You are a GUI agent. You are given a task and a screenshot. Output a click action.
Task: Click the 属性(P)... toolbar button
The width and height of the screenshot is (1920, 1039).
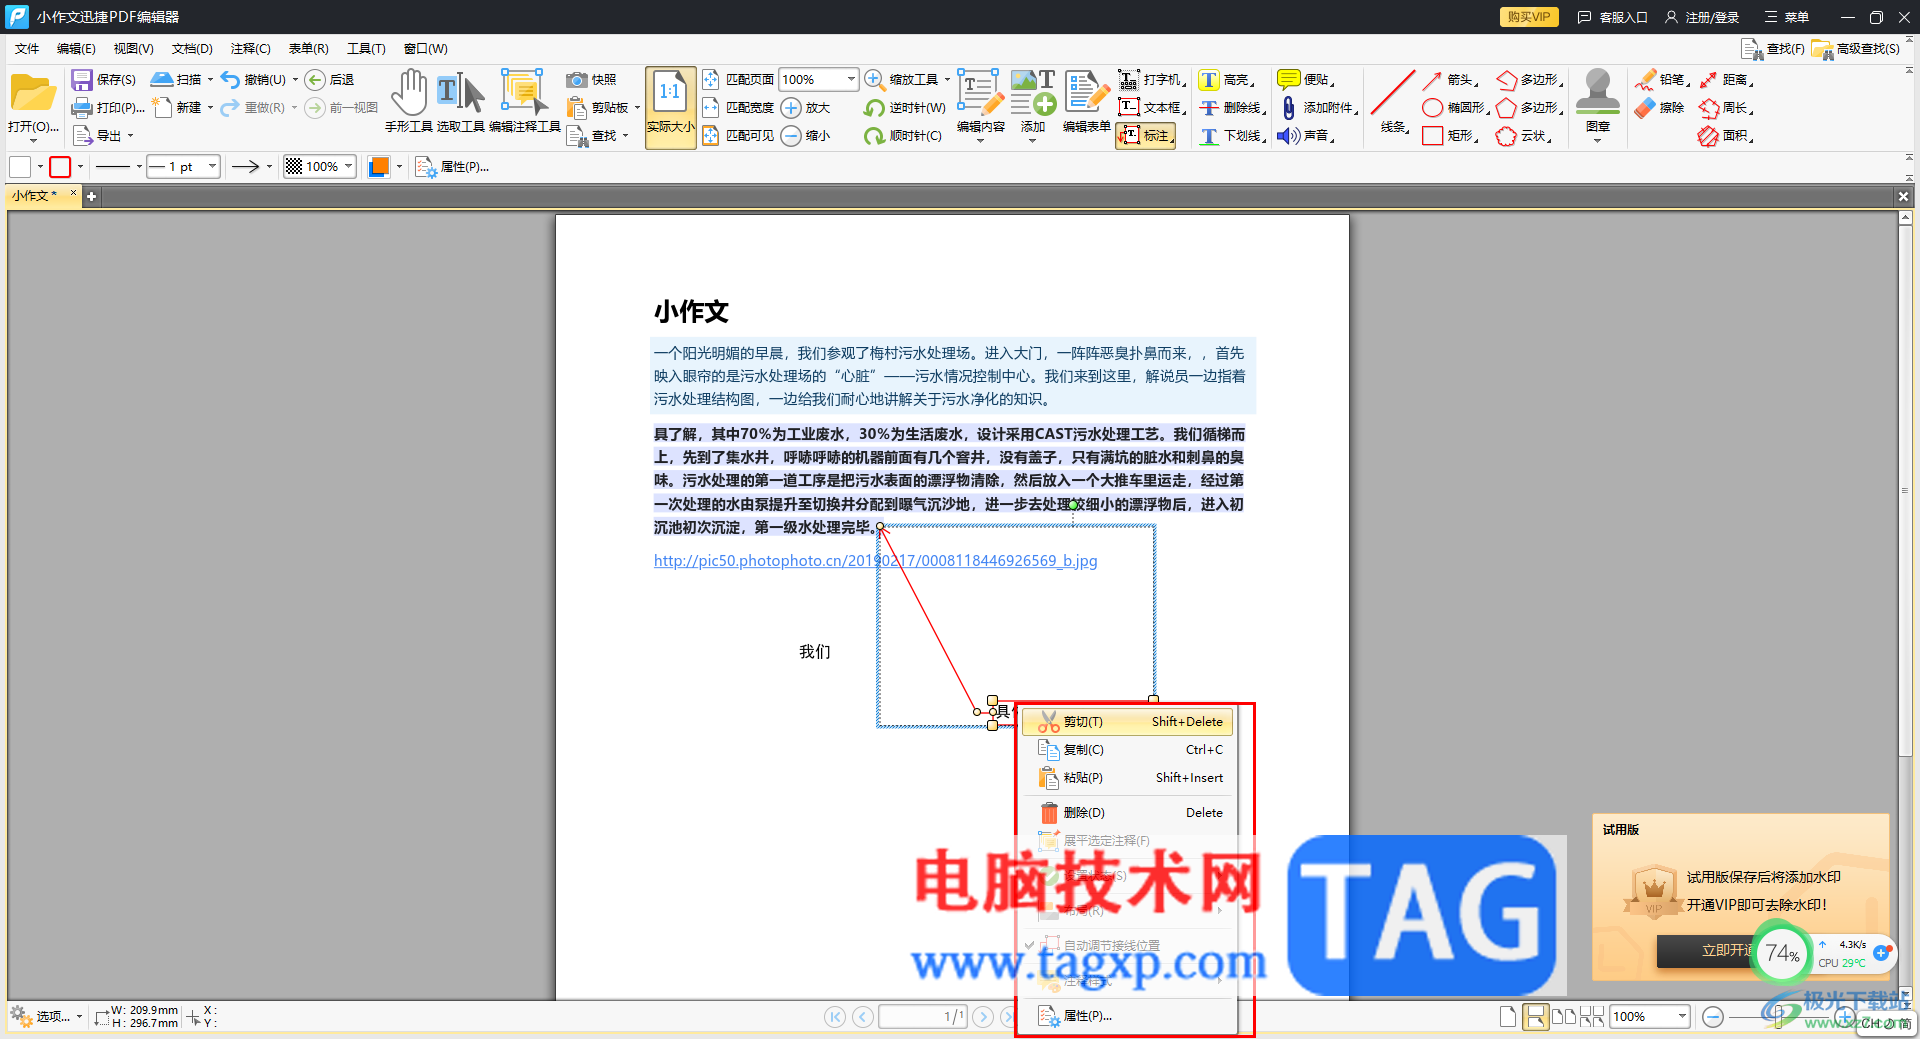(x=453, y=167)
